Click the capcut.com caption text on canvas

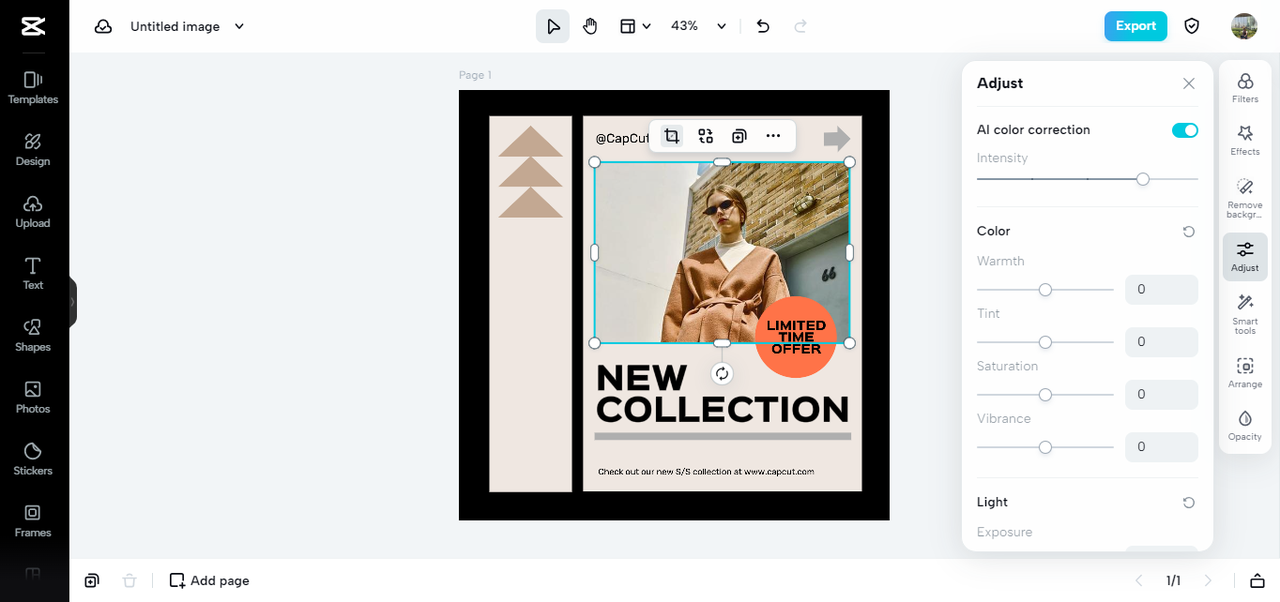706,471
